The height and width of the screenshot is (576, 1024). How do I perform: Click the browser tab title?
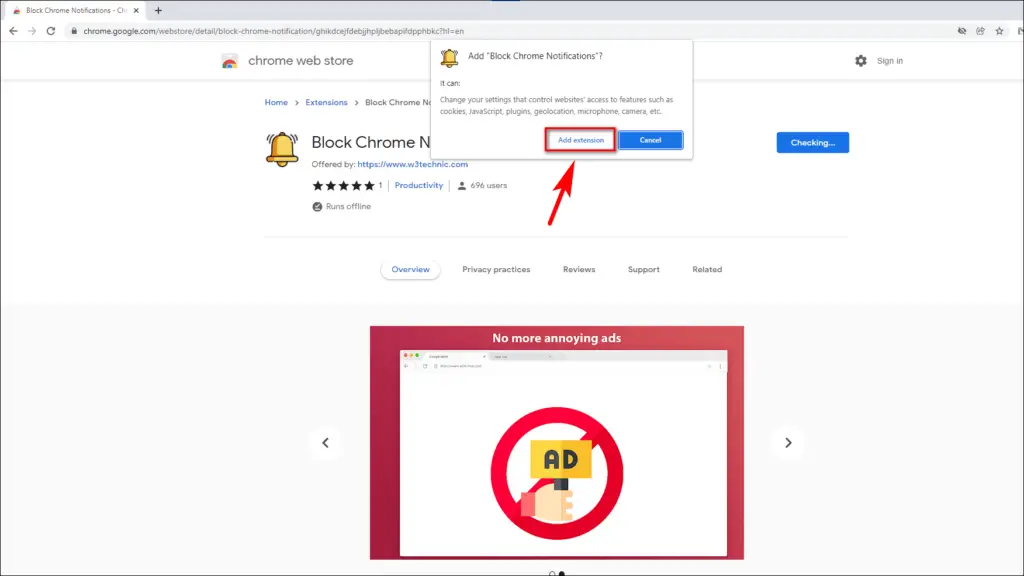(x=76, y=10)
